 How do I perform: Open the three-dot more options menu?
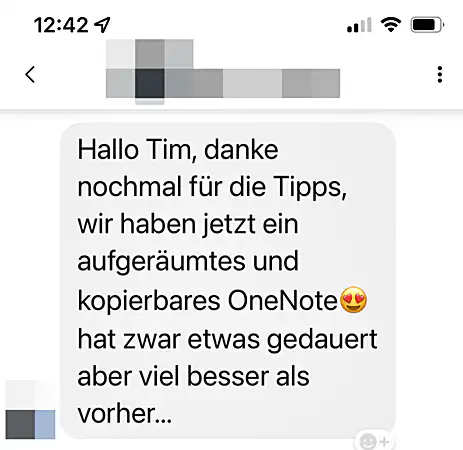[440, 74]
